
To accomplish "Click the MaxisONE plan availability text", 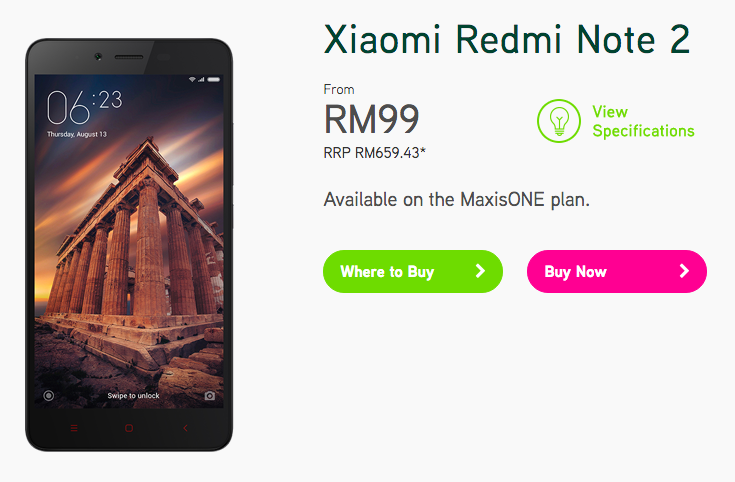I will coord(457,200).
